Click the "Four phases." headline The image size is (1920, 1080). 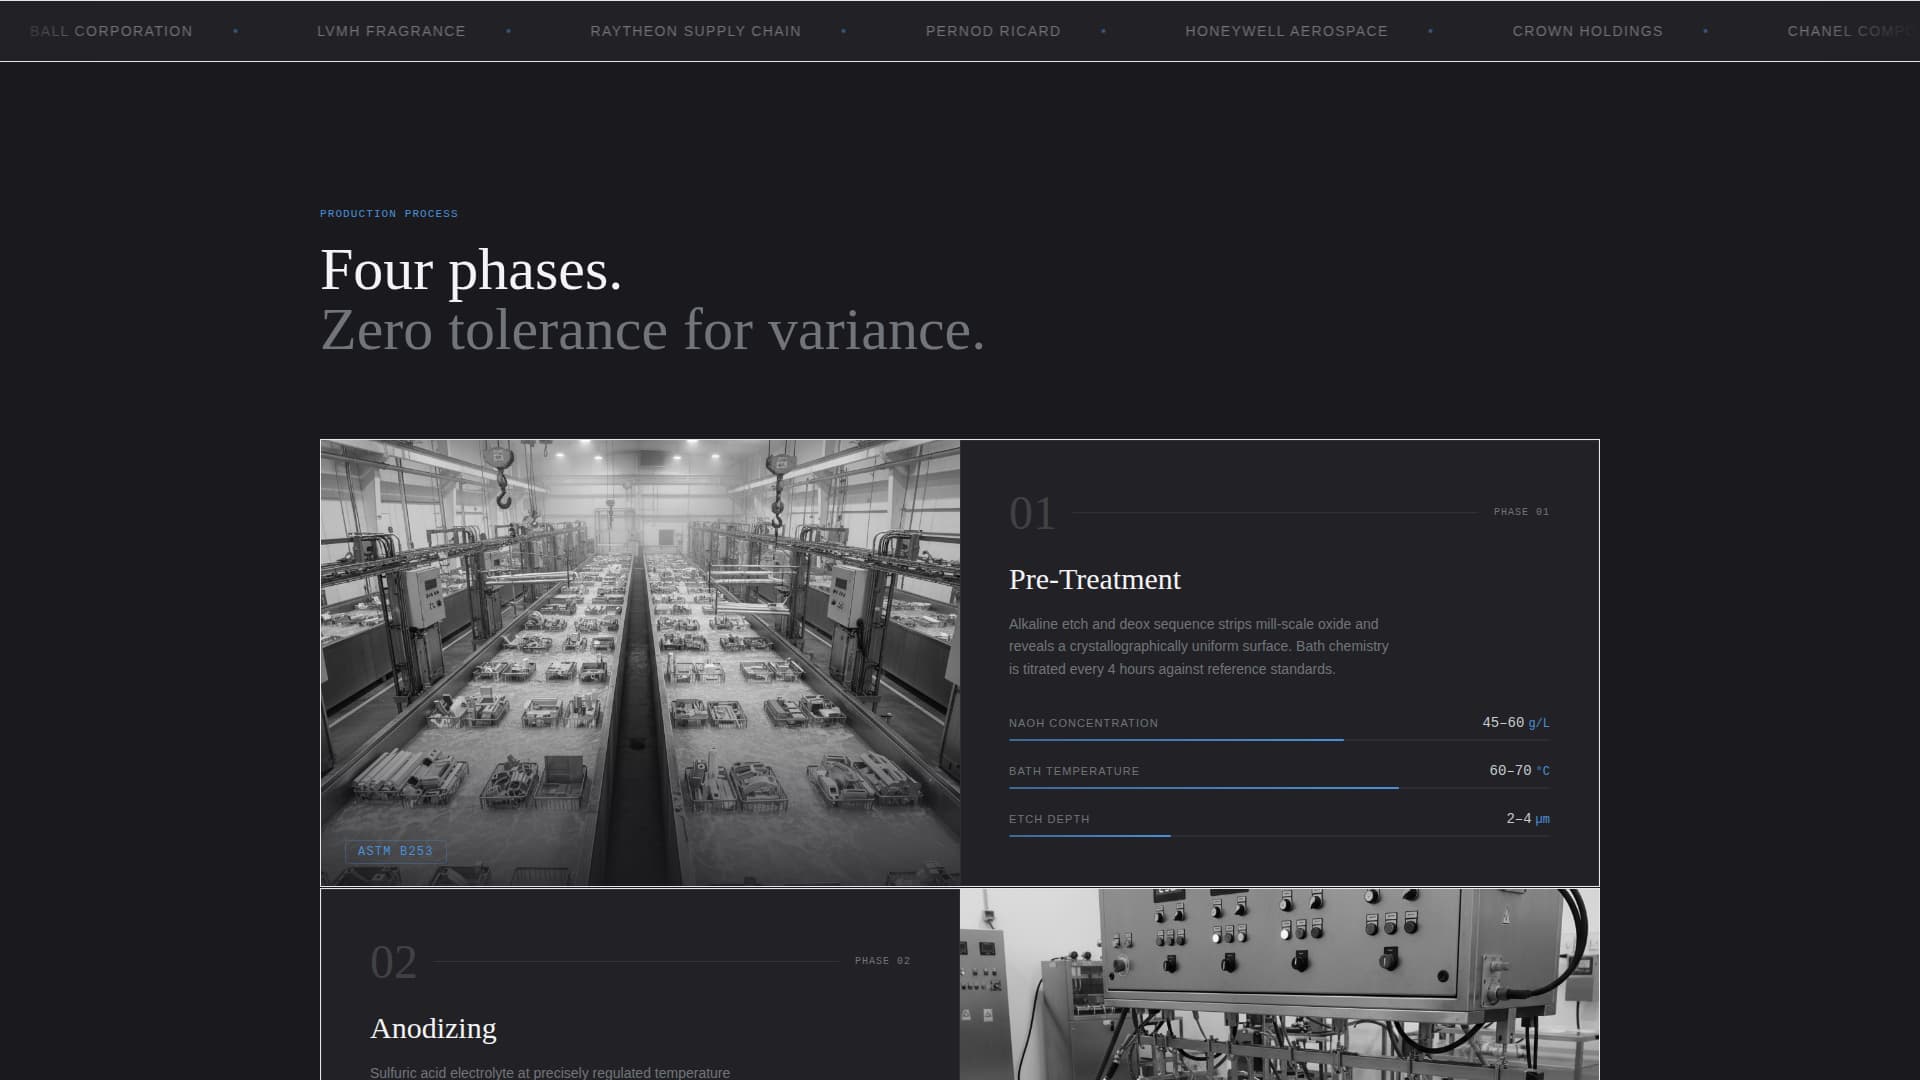(470, 270)
